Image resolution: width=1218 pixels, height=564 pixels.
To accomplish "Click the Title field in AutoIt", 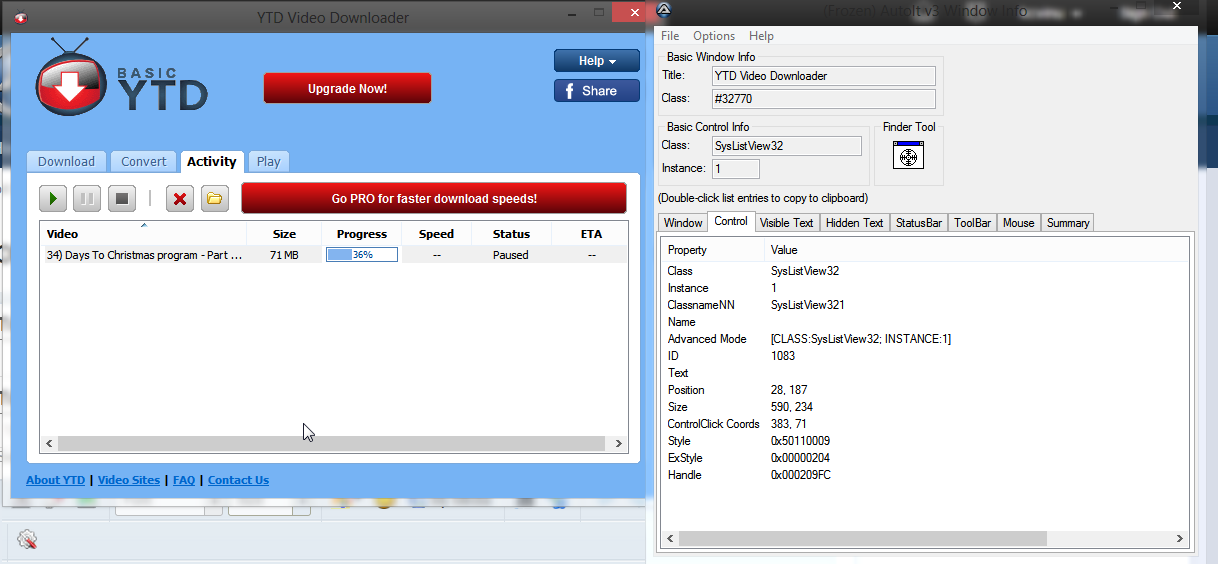I will [x=824, y=76].
